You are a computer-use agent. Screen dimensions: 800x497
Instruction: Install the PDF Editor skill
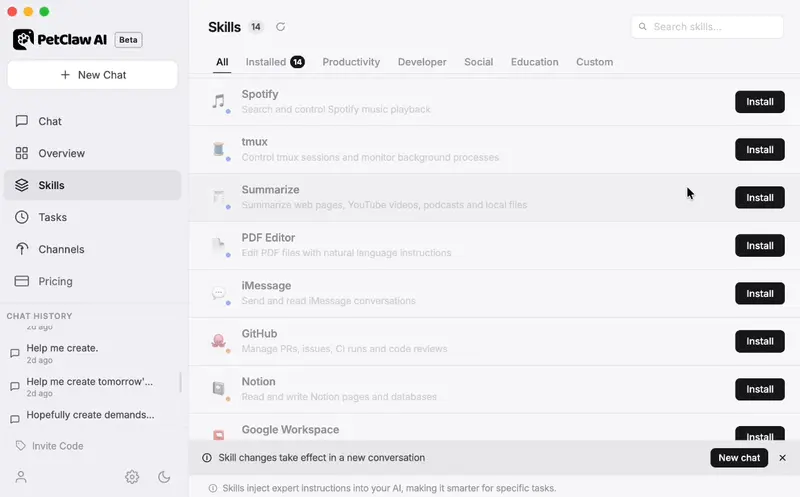(x=760, y=245)
